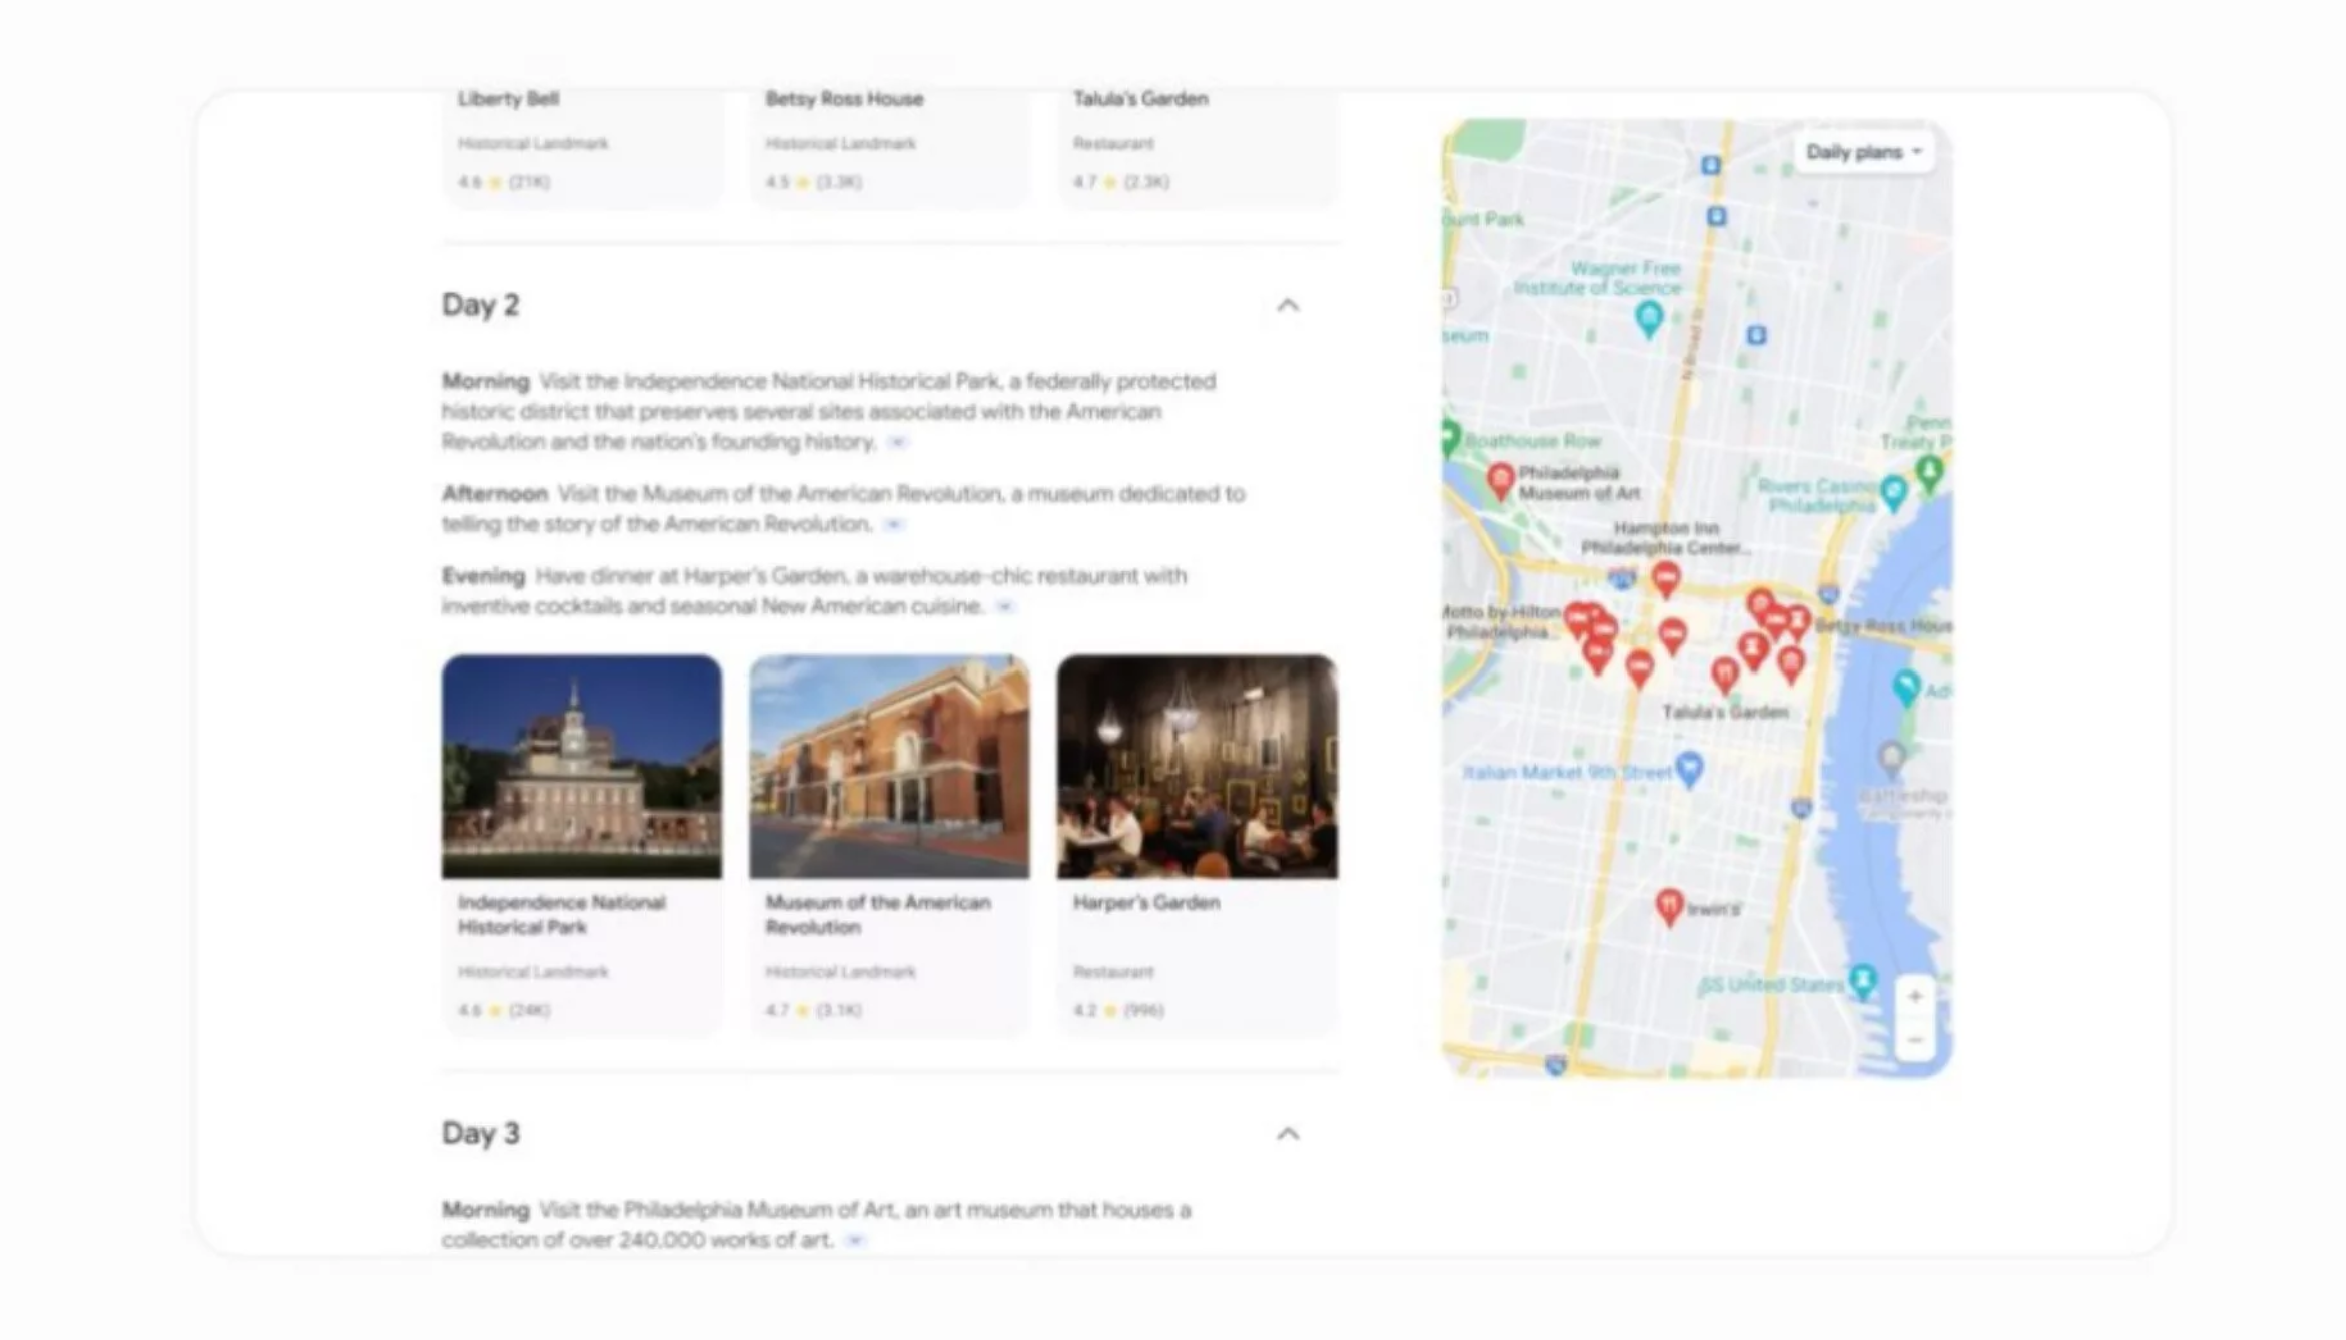
Task: Click the Betsy Ross House card title
Action: point(844,98)
